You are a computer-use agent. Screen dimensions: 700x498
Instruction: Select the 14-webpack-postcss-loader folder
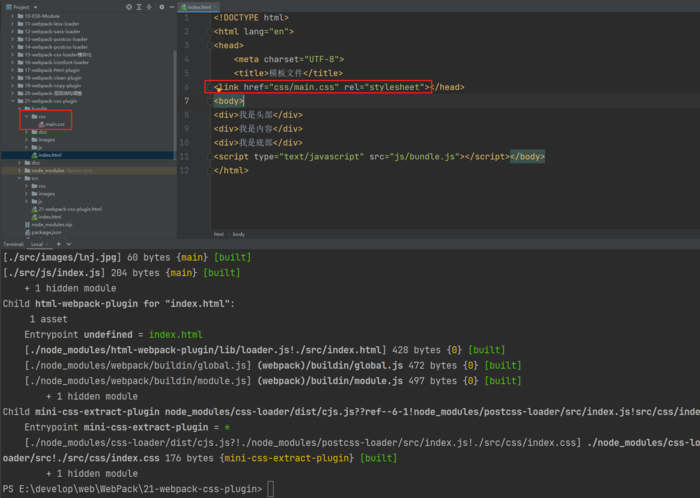point(56,47)
